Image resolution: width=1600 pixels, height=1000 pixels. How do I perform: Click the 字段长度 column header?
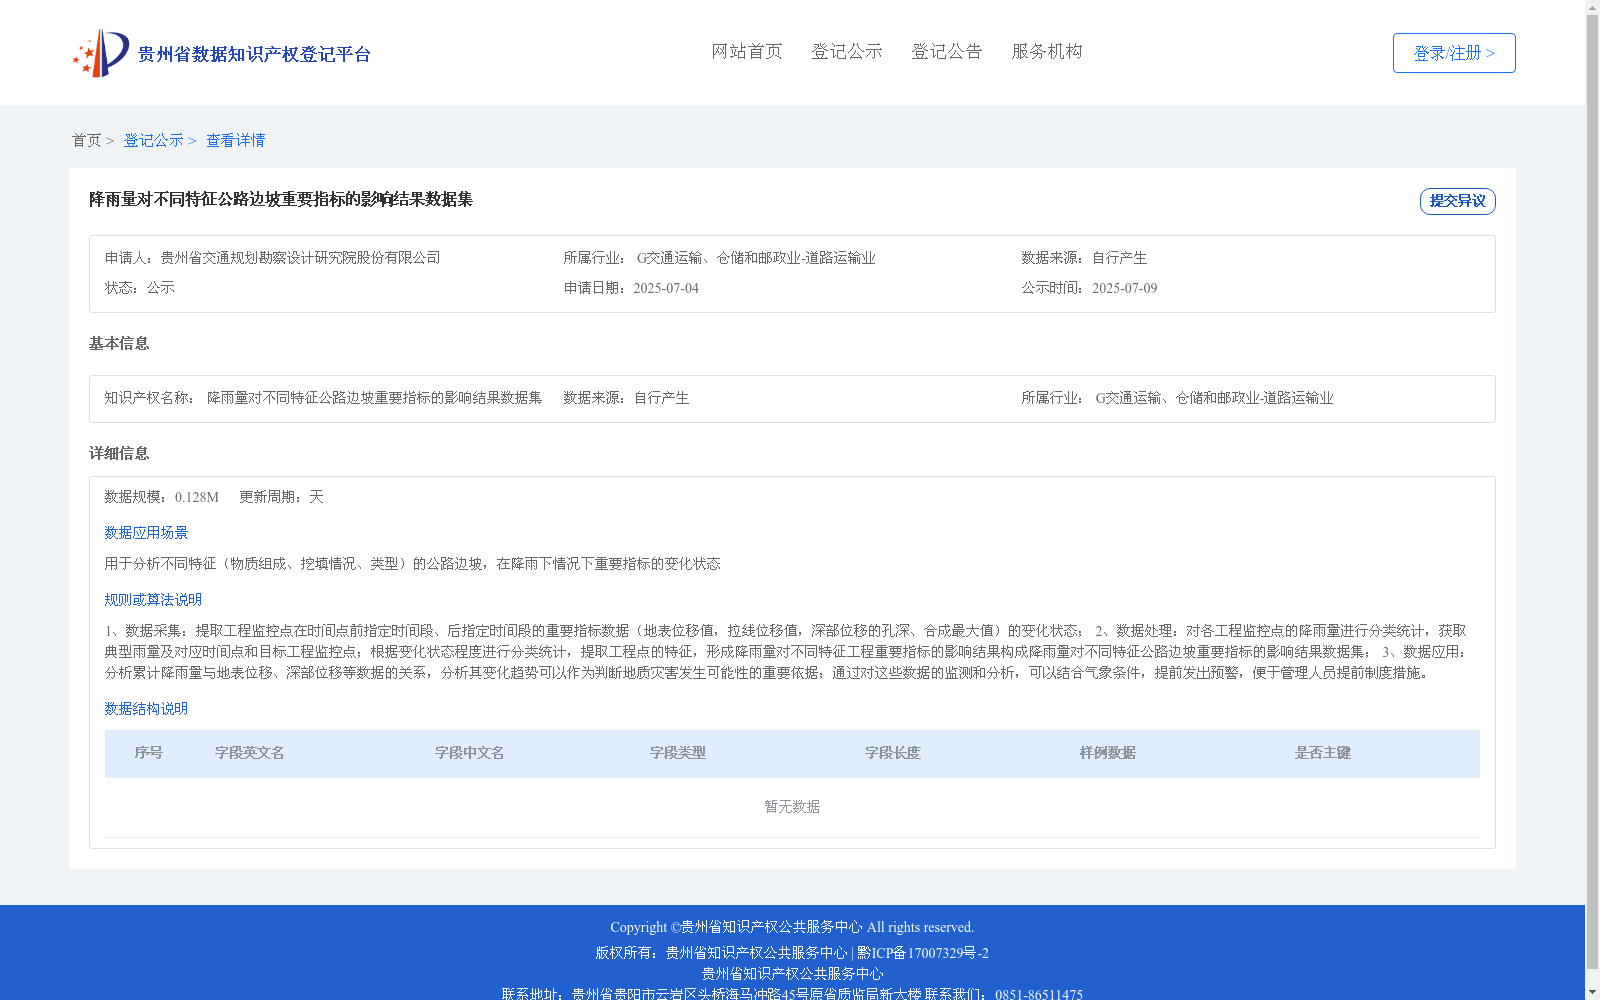coord(893,753)
